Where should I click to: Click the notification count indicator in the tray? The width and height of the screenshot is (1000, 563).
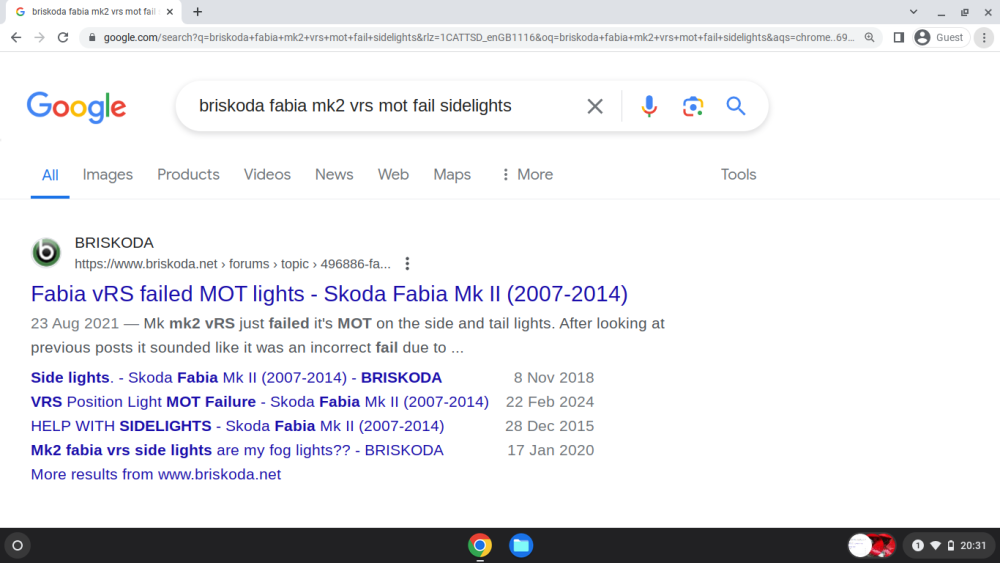(x=918, y=546)
